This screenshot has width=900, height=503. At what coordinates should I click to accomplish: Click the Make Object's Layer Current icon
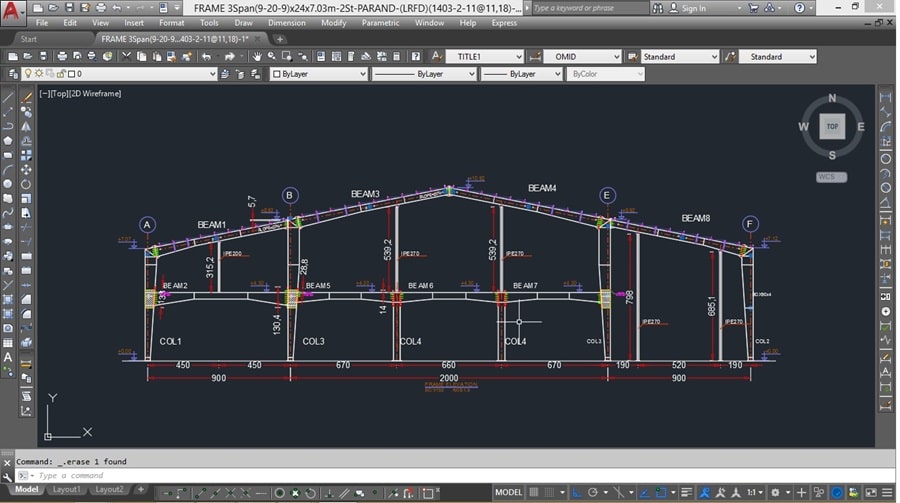(225, 73)
